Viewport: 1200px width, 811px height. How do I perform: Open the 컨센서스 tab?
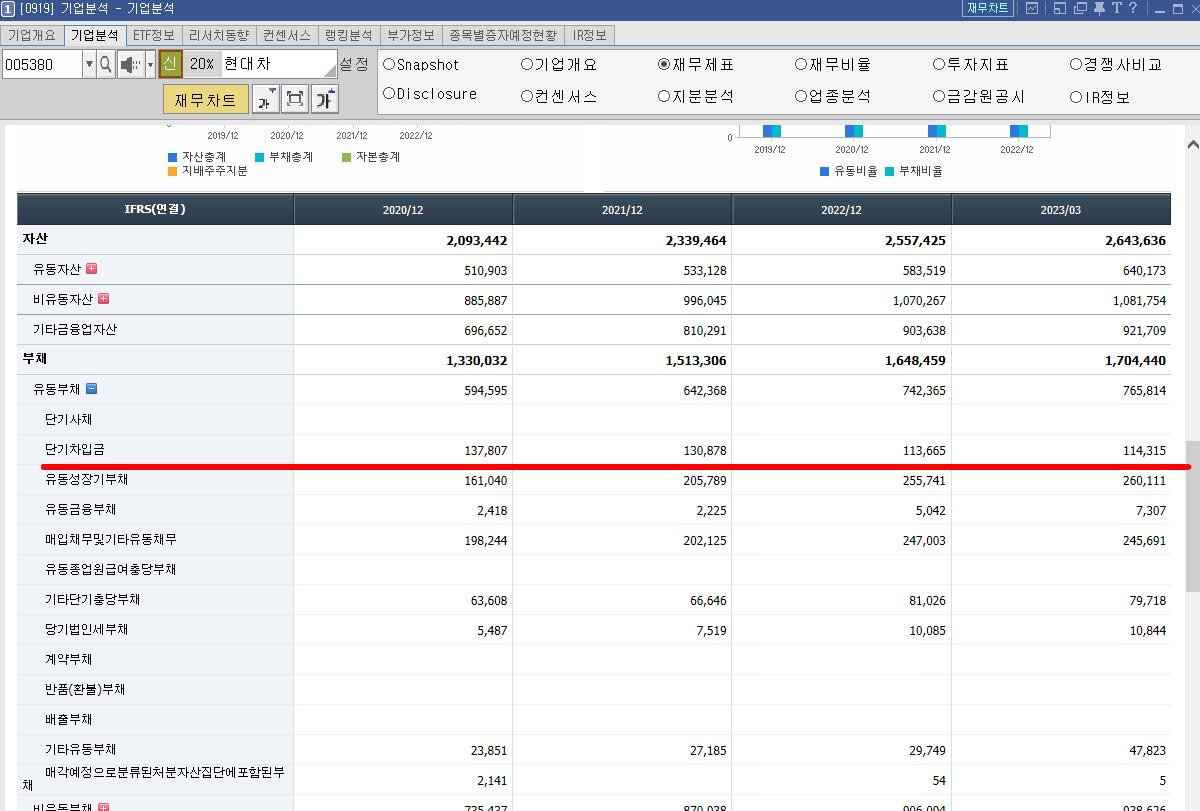(287, 35)
